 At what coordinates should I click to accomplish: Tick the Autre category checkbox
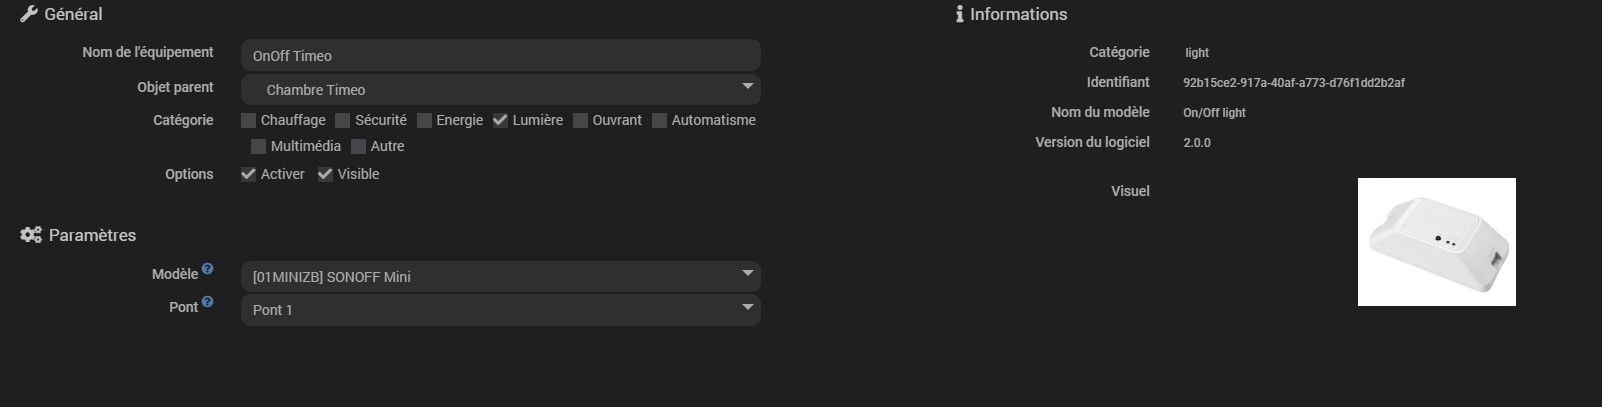coord(359,147)
